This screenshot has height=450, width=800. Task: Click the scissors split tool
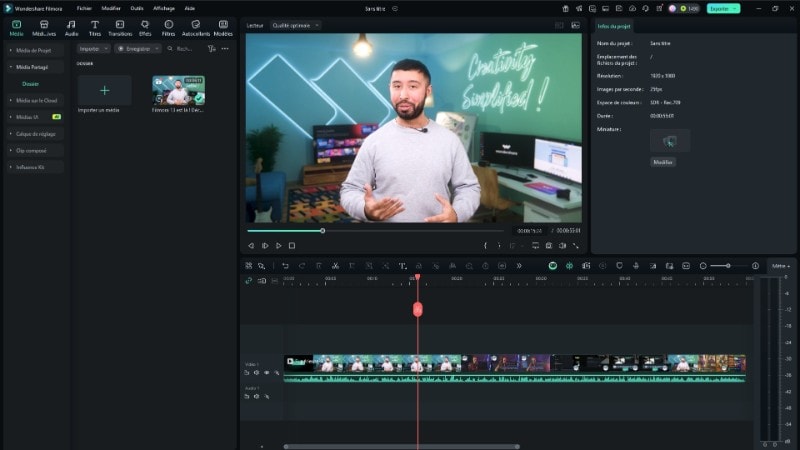pyautogui.click(x=335, y=266)
